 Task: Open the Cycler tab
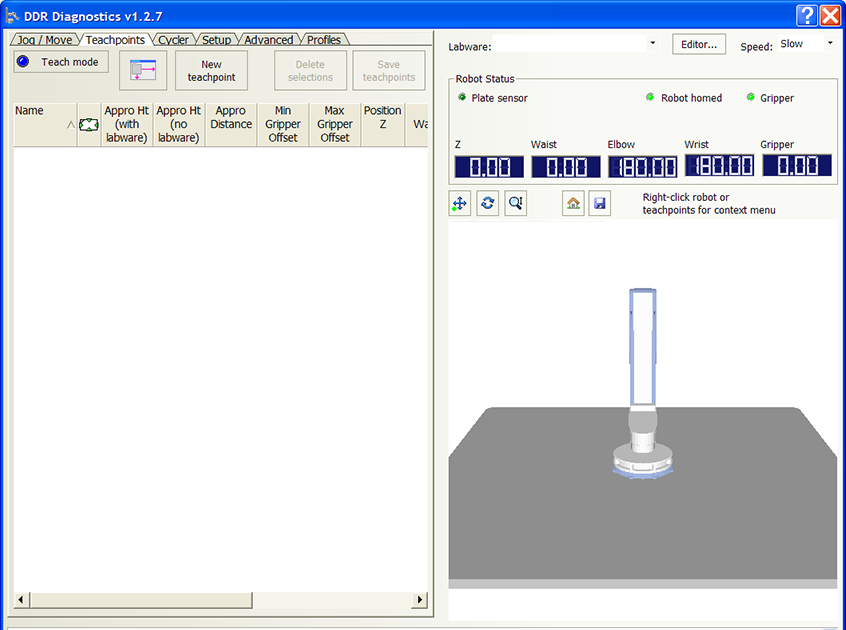tap(173, 40)
